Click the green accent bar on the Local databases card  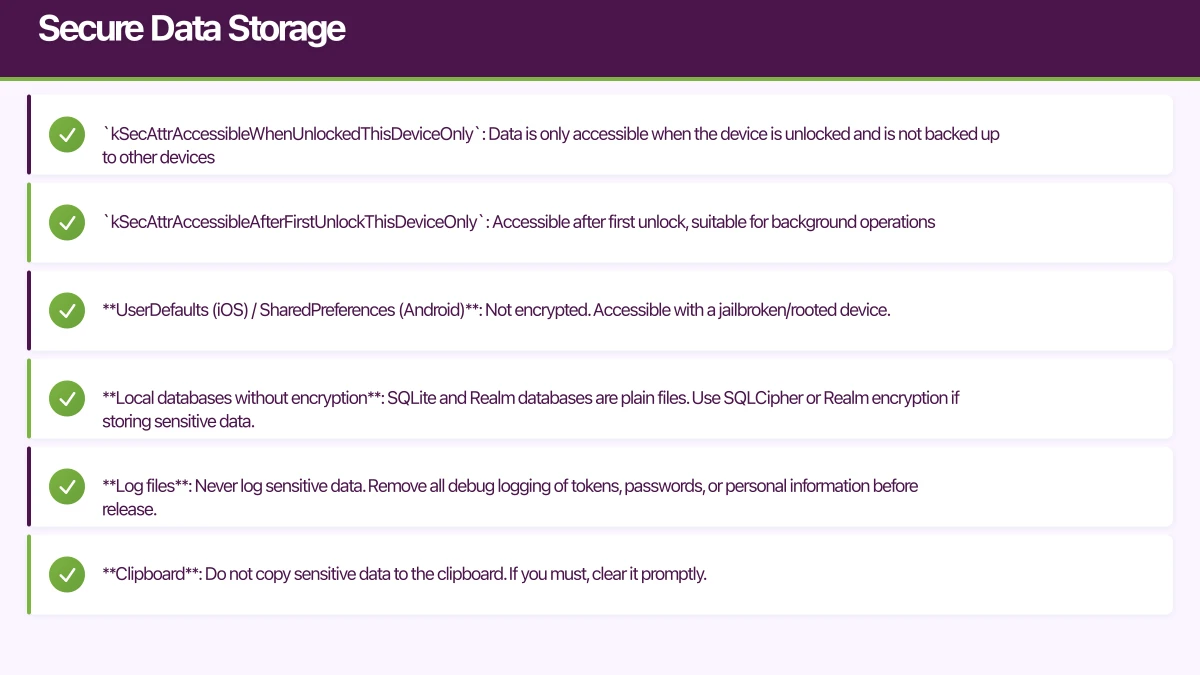click(29, 398)
